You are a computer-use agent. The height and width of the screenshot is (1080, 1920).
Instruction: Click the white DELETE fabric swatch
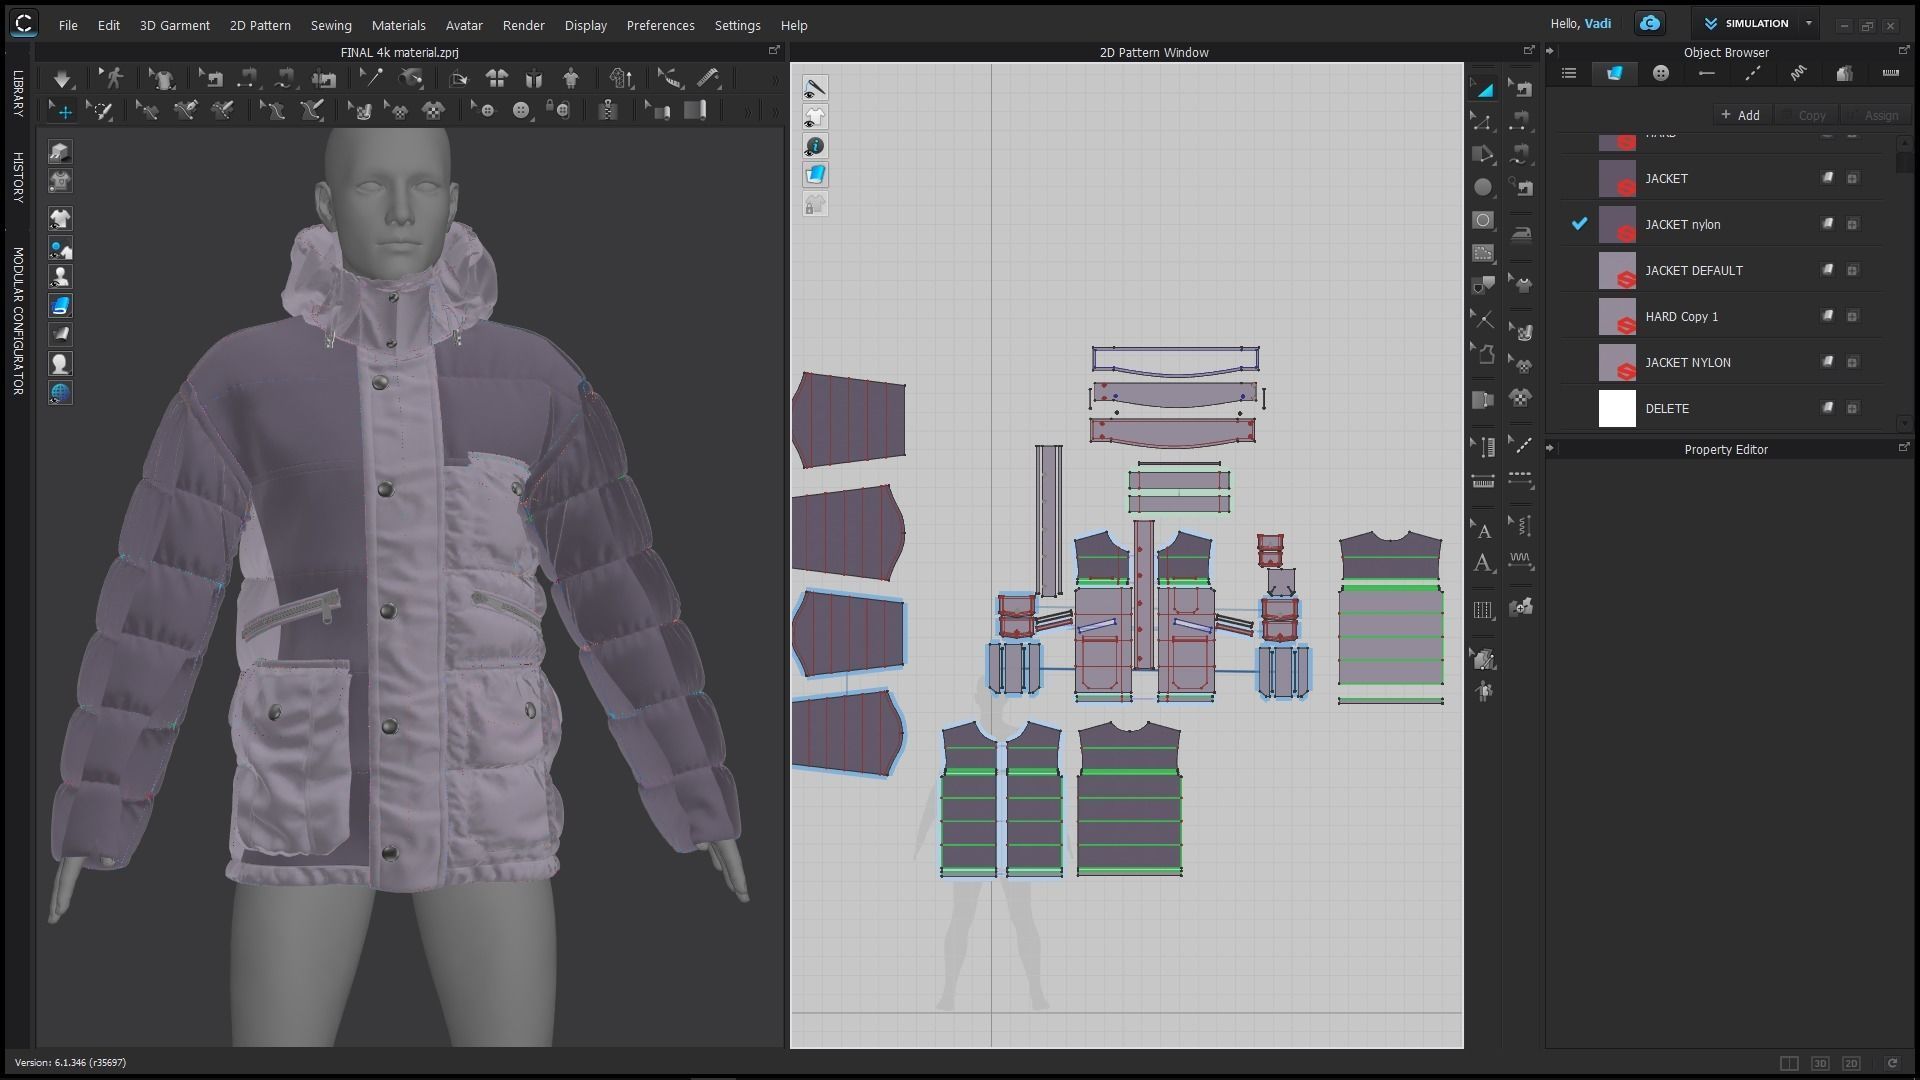pyautogui.click(x=1617, y=408)
